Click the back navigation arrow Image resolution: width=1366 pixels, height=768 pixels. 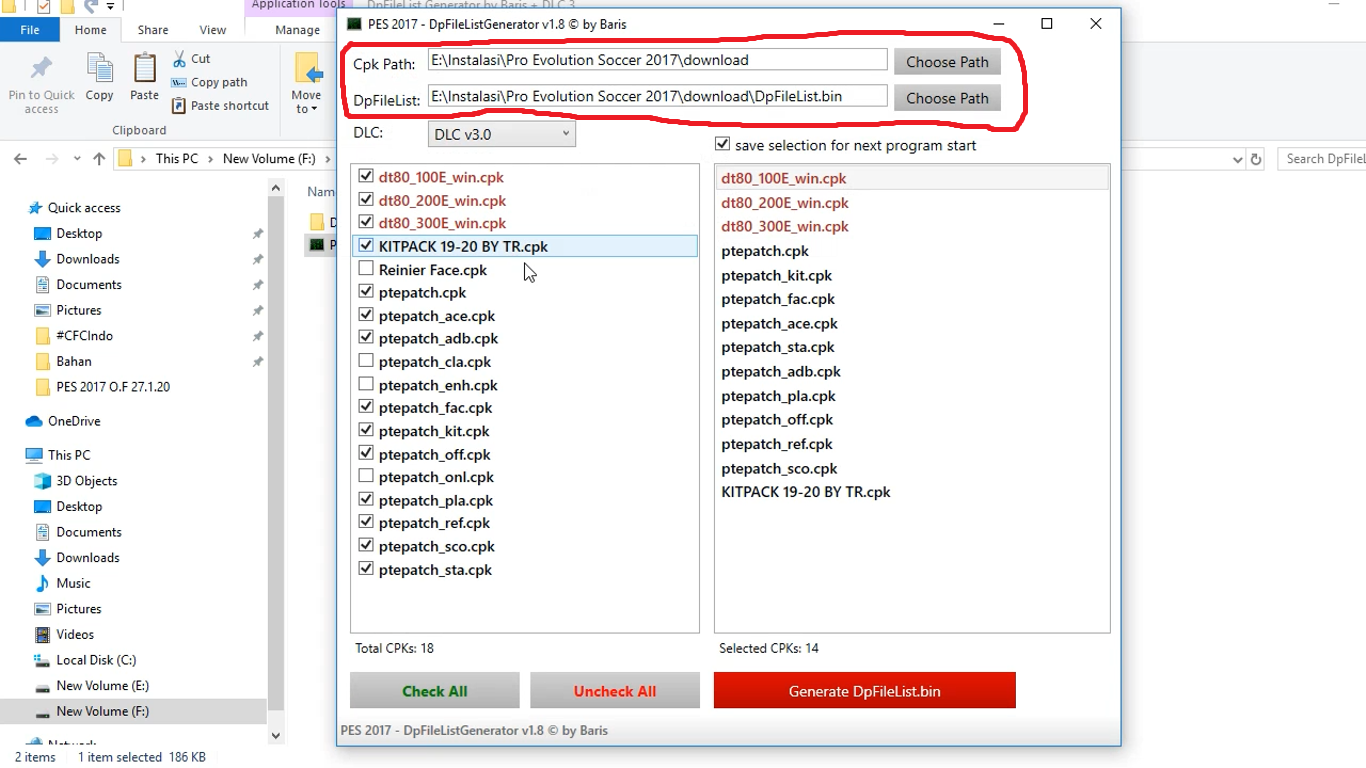(x=21, y=158)
